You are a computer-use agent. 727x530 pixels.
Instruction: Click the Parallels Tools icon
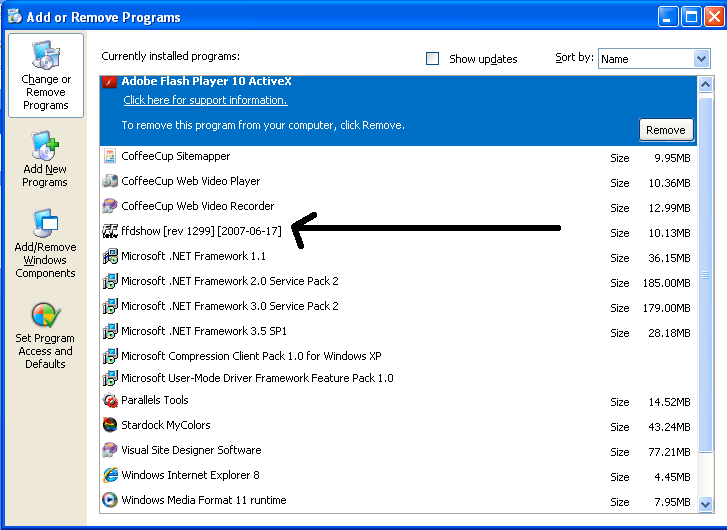[x=109, y=400]
